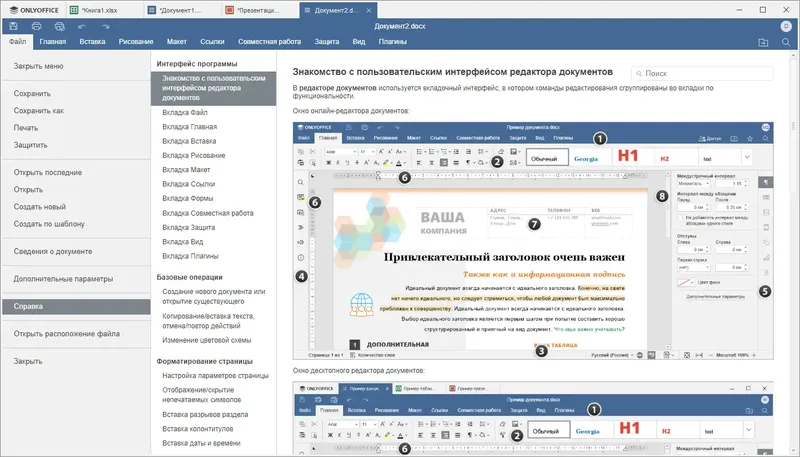
Task: Open Изменение цветовой схемы help topic
Action: (213, 340)
